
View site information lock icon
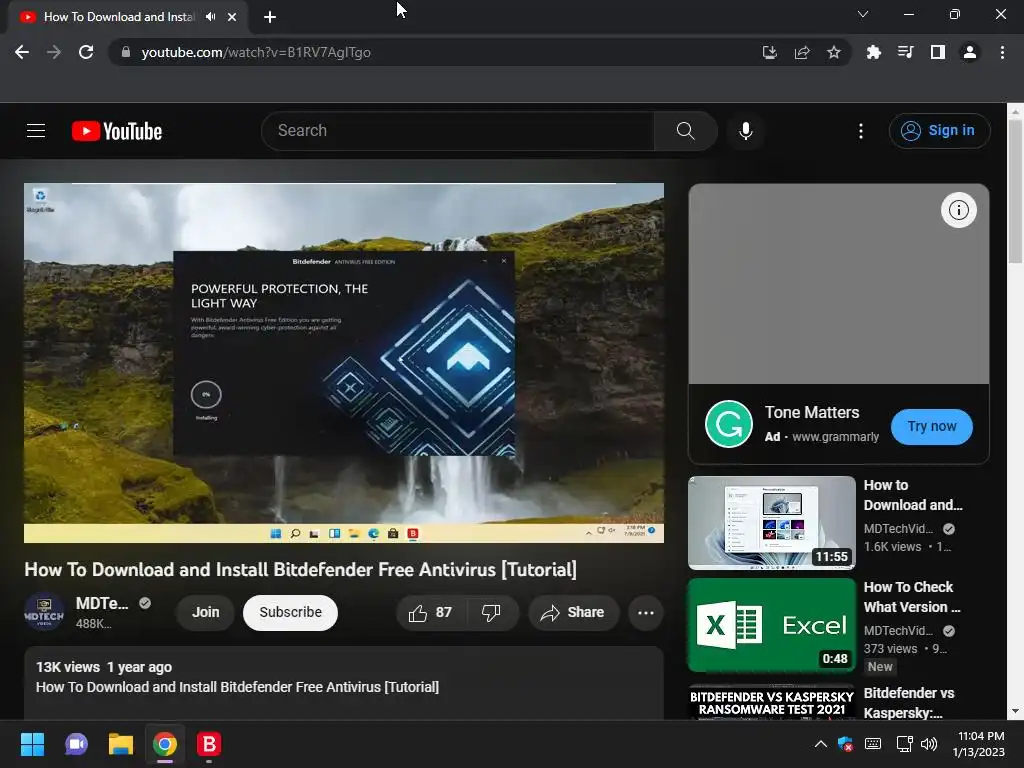(x=126, y=52)
